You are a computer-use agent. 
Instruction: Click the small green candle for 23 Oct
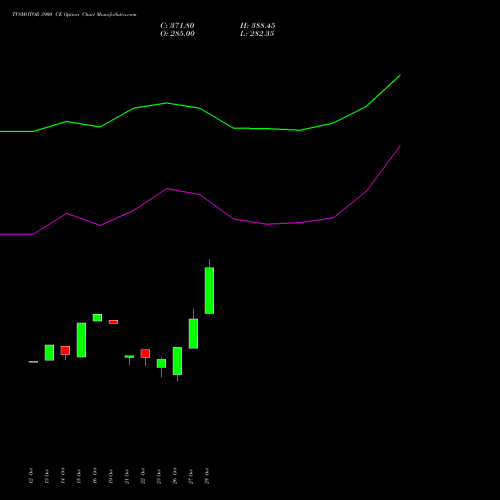[161, 363]
